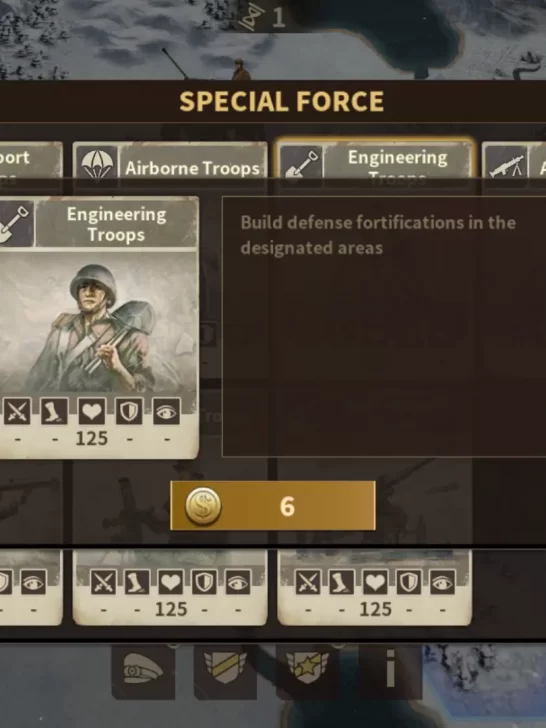Click the Engineering Troops card title
This screenshot has width=546, height=728.
[x=116, y=224]
